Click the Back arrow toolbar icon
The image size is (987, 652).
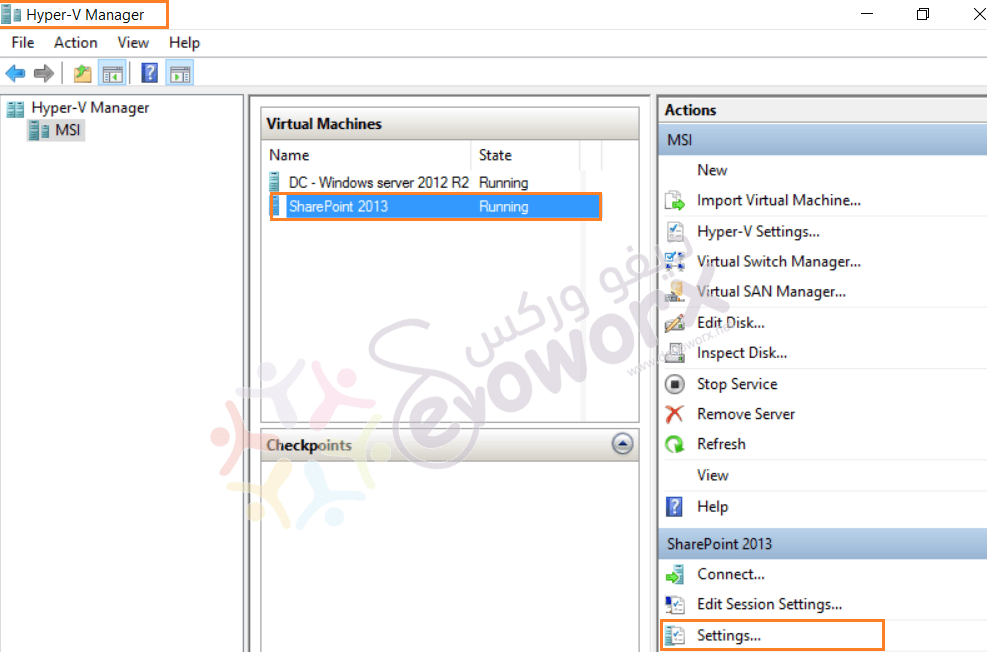15,74
